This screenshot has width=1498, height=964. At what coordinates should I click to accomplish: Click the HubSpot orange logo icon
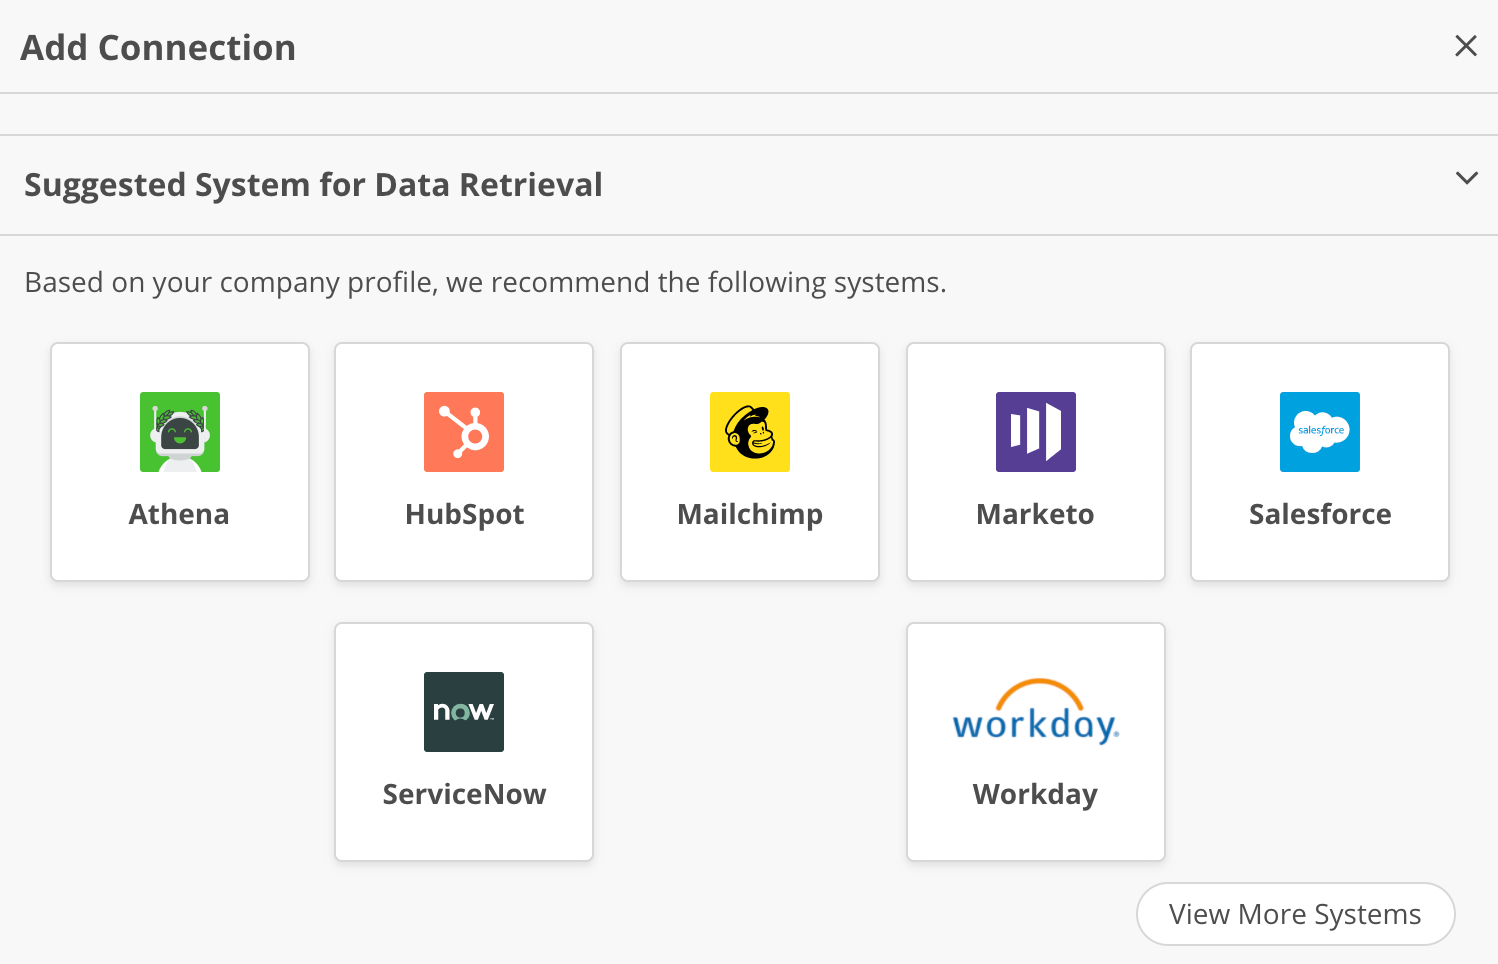(x=464, y=432)
